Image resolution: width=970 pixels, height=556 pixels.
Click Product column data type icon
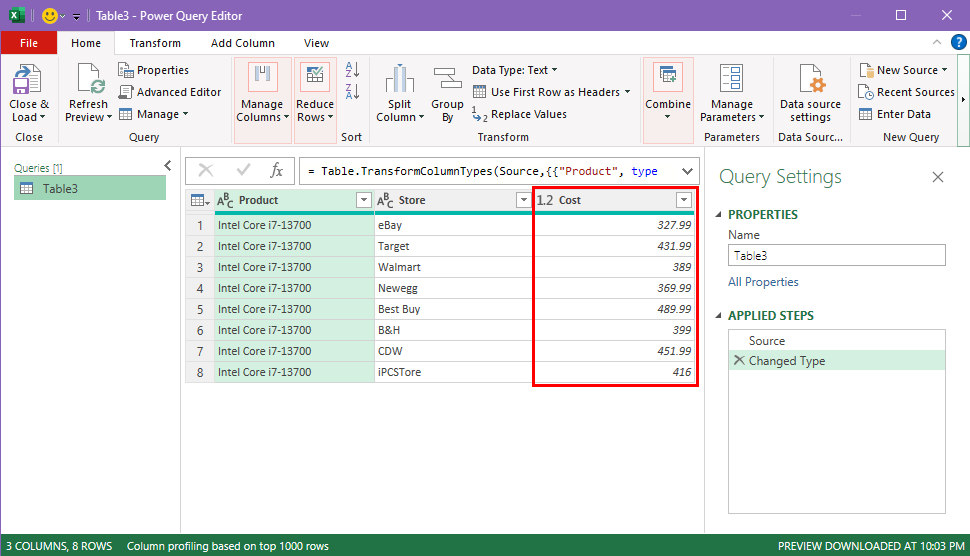coord(225,200)
